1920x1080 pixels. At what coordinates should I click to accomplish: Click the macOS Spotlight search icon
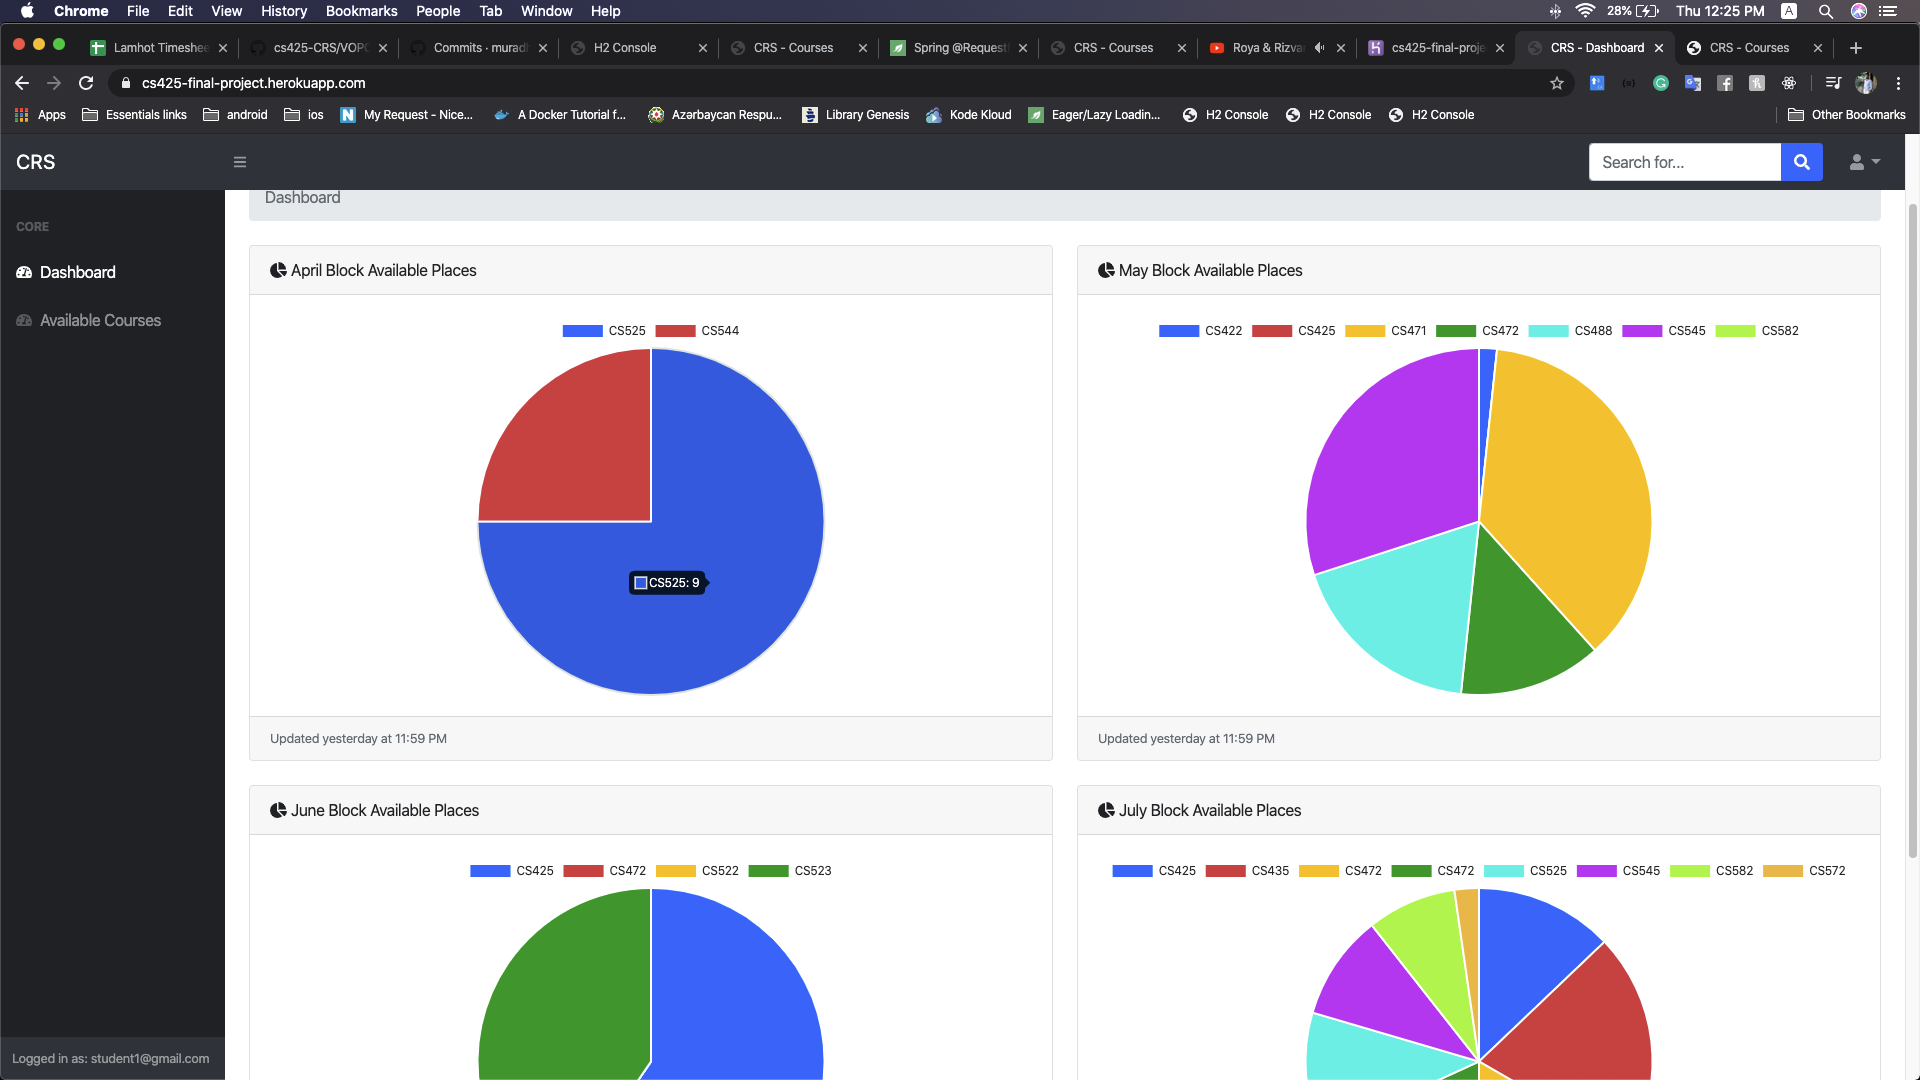pyautogui.click(x=1825, y=11)
